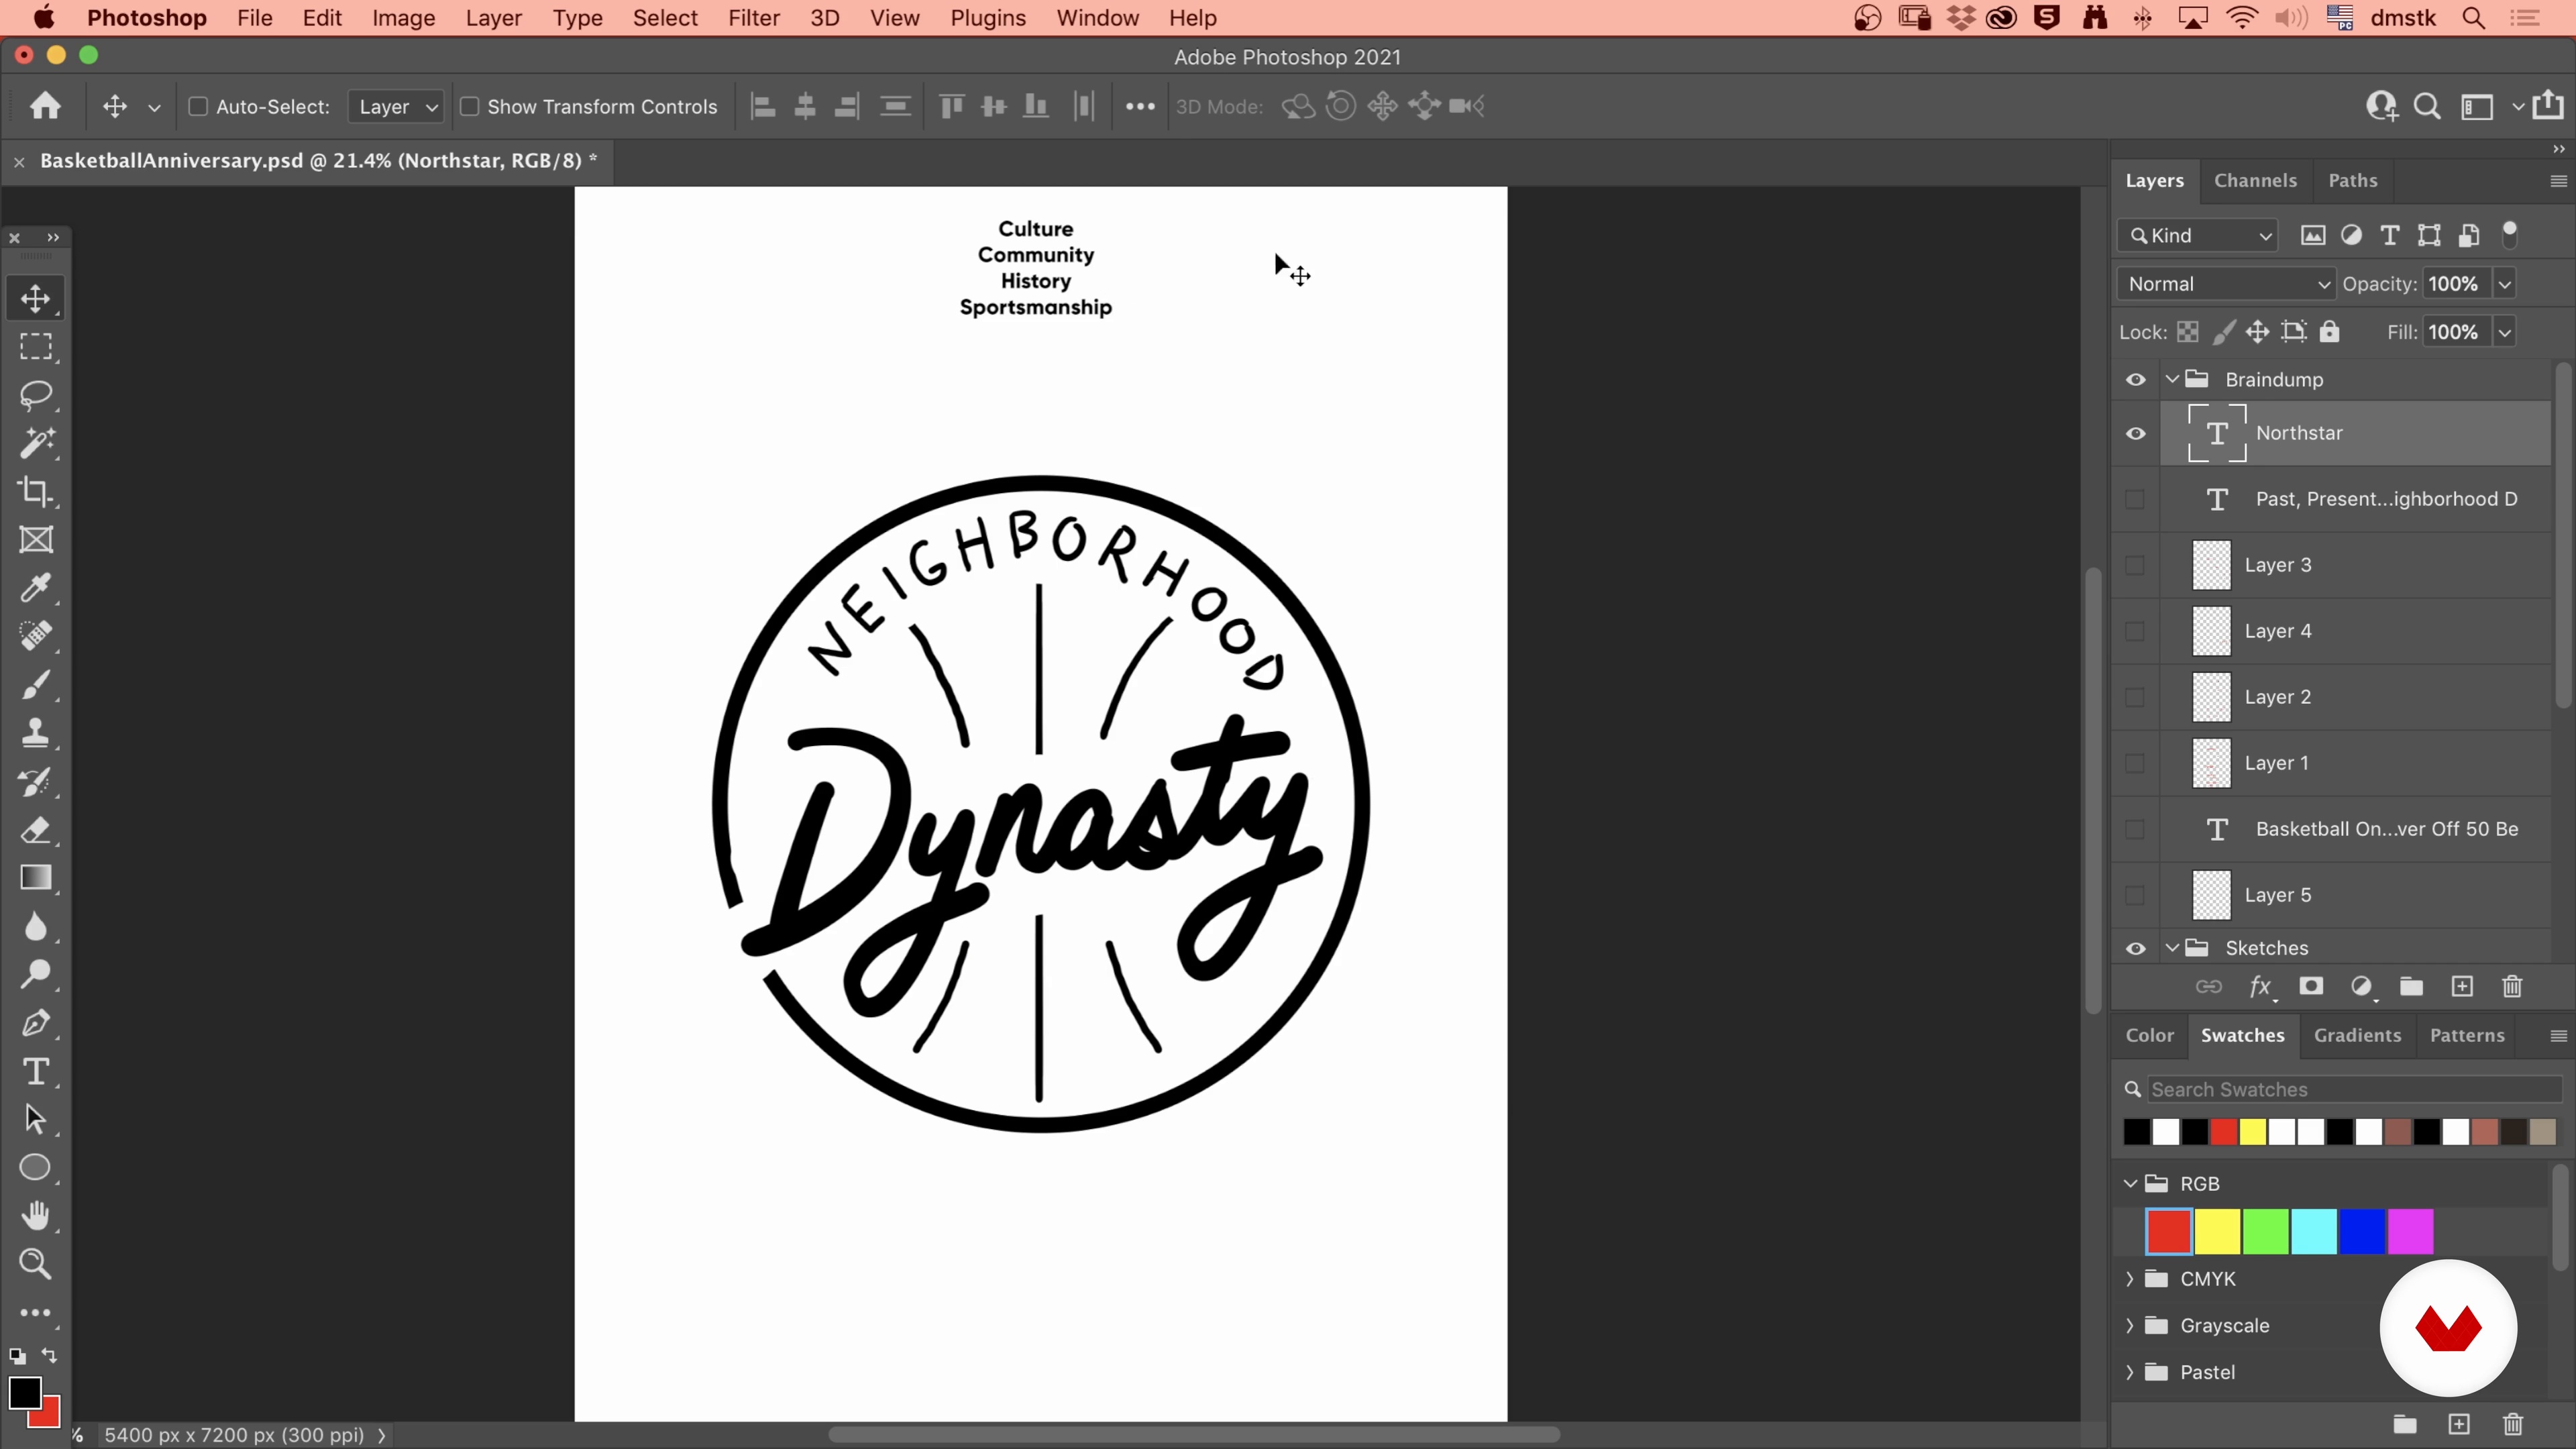Hide the Braindump group

pyautogui.click(x=2136, y=380)
